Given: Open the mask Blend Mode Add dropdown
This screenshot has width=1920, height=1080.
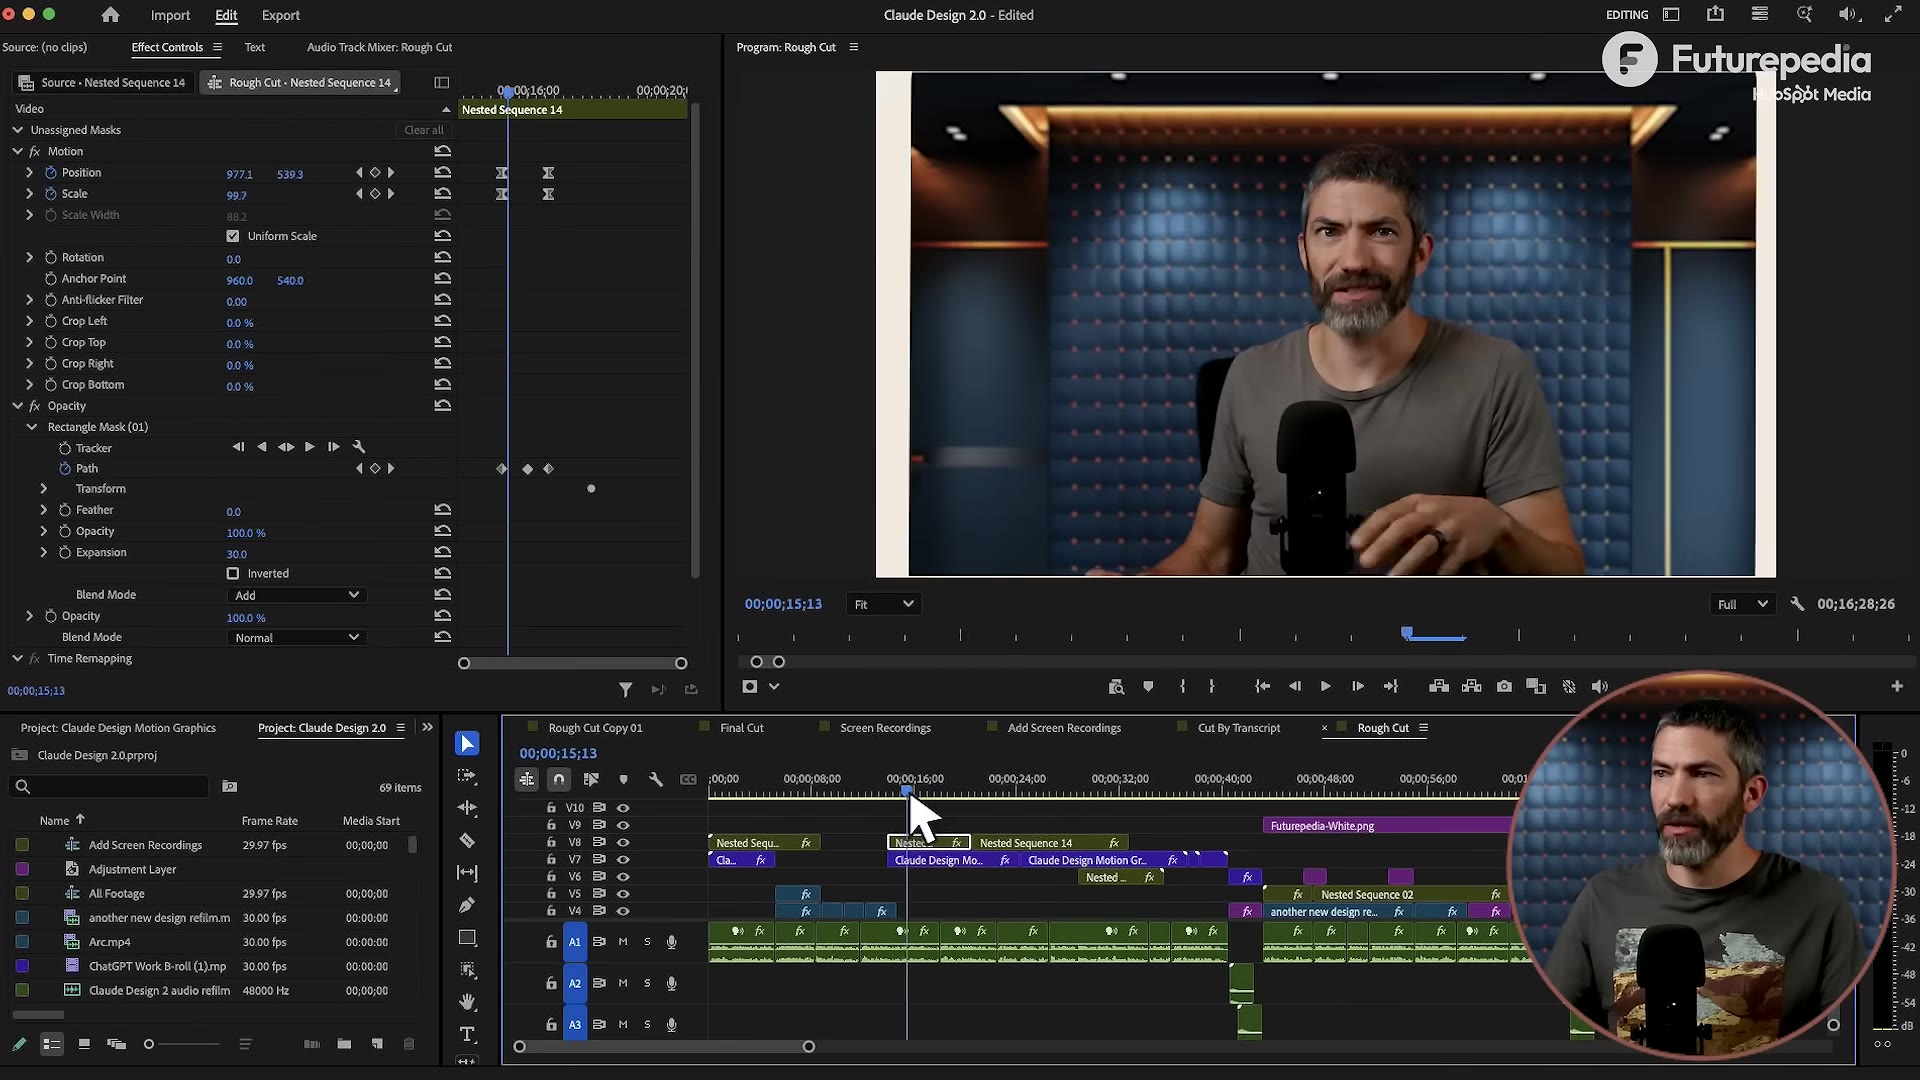Looking at the screenshot, I should [x=296, y=595].
